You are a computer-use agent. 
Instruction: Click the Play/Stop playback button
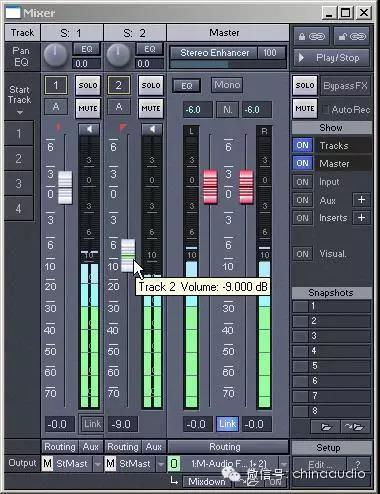coord(331,58)
